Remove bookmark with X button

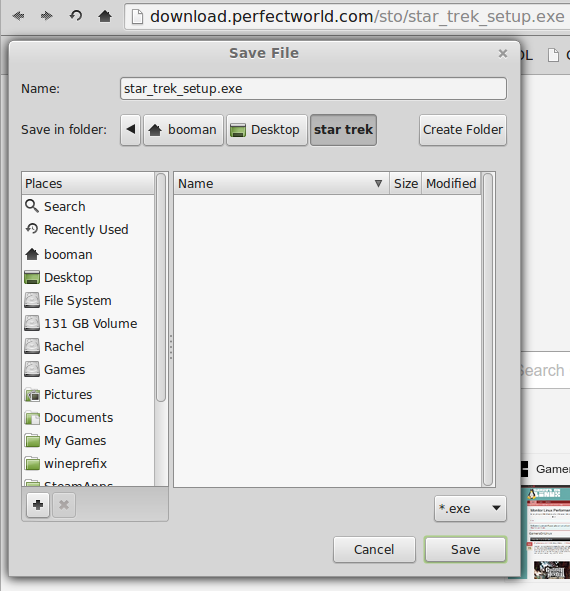64,505
